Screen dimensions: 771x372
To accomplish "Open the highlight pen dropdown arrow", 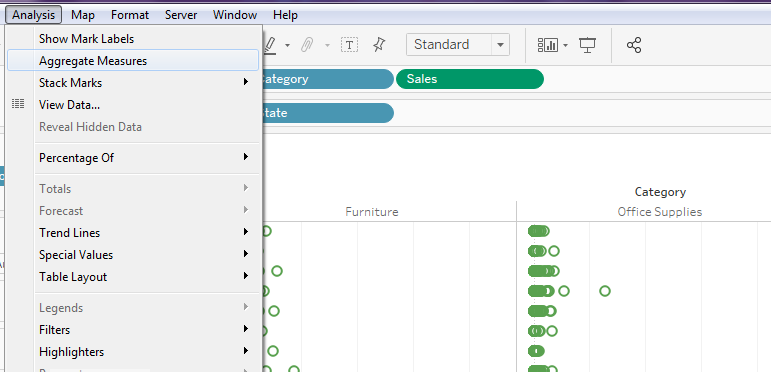I will 287,46.
